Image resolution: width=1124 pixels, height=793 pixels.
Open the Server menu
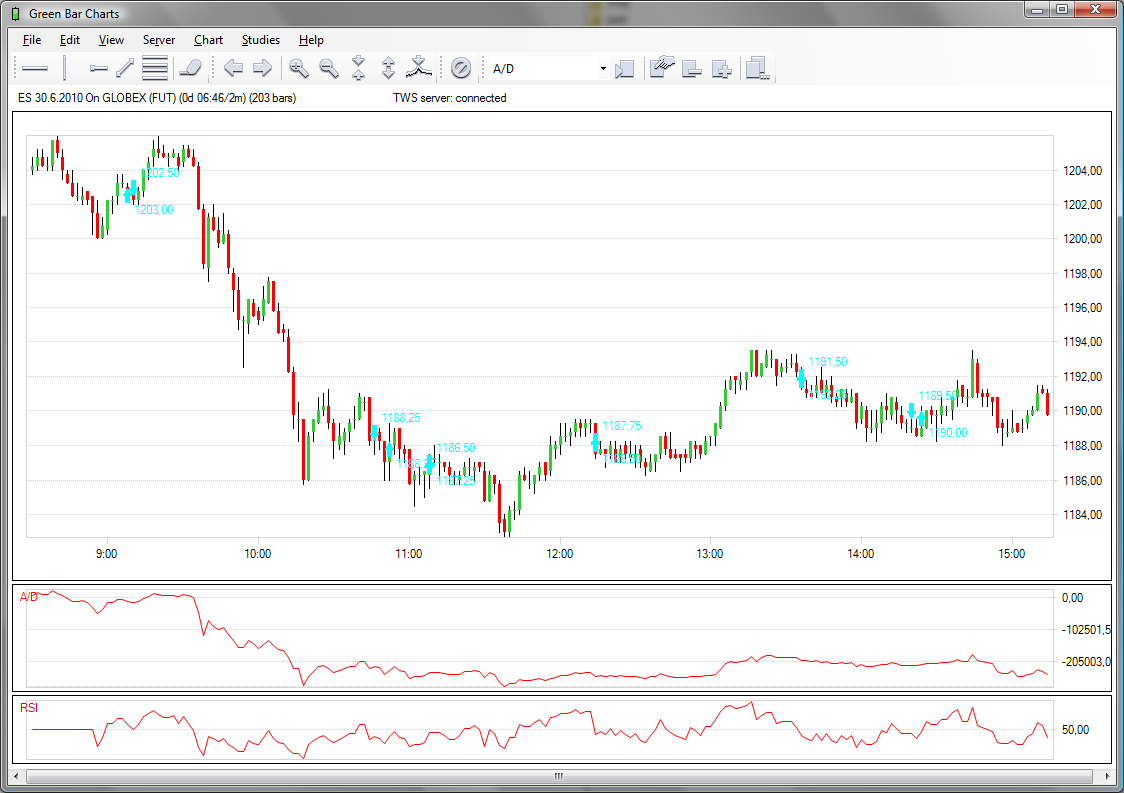tap(158, 40)
